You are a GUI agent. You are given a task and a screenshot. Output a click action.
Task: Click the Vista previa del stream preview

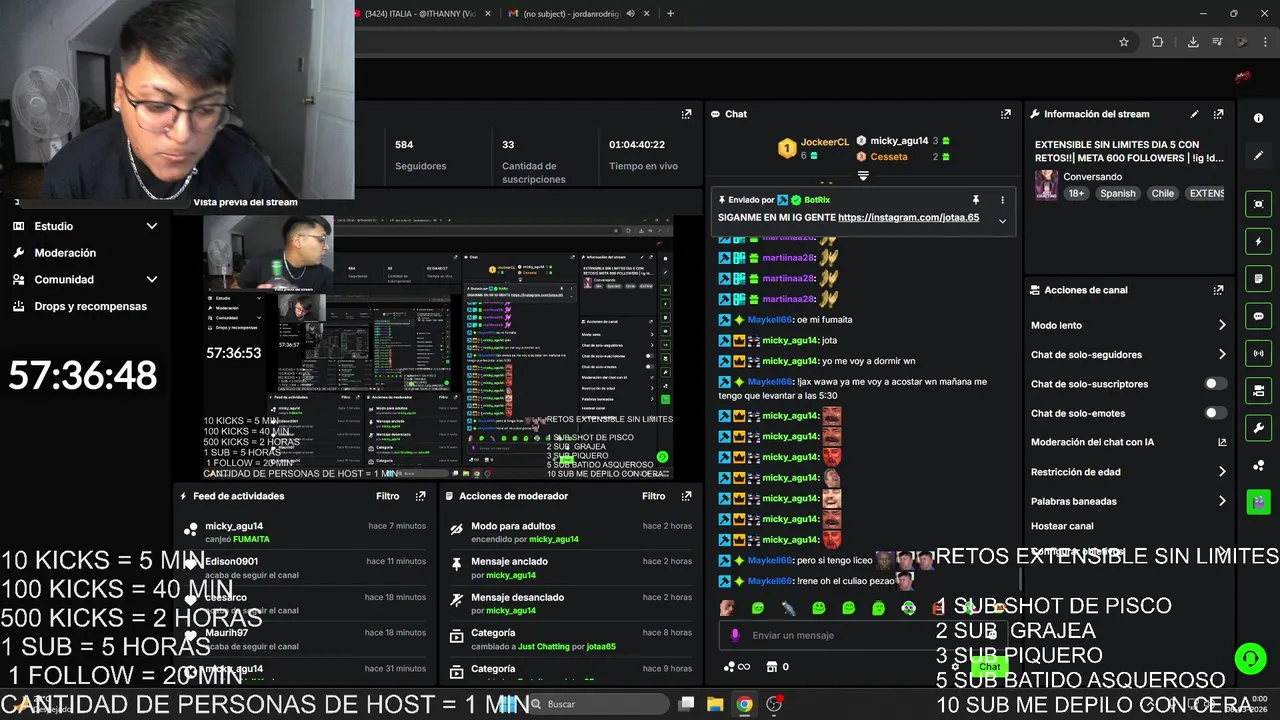click(x=438, y=347)
